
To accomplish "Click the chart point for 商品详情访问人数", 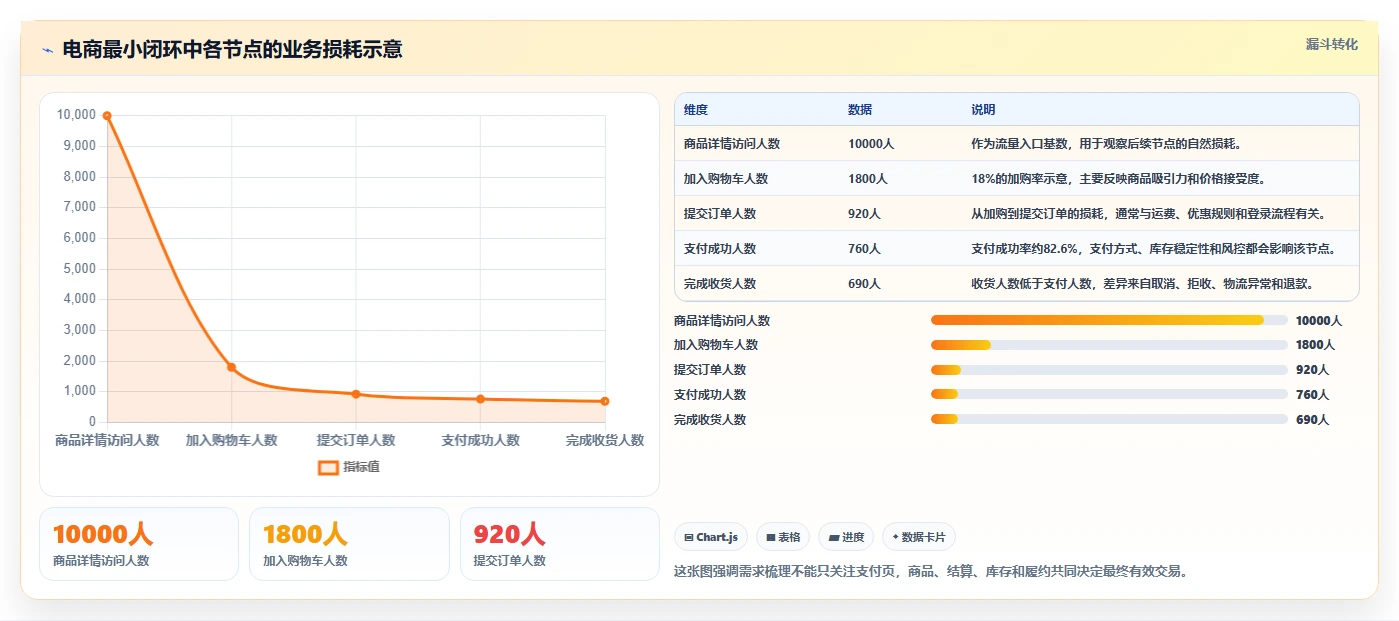I will (107, 116).
